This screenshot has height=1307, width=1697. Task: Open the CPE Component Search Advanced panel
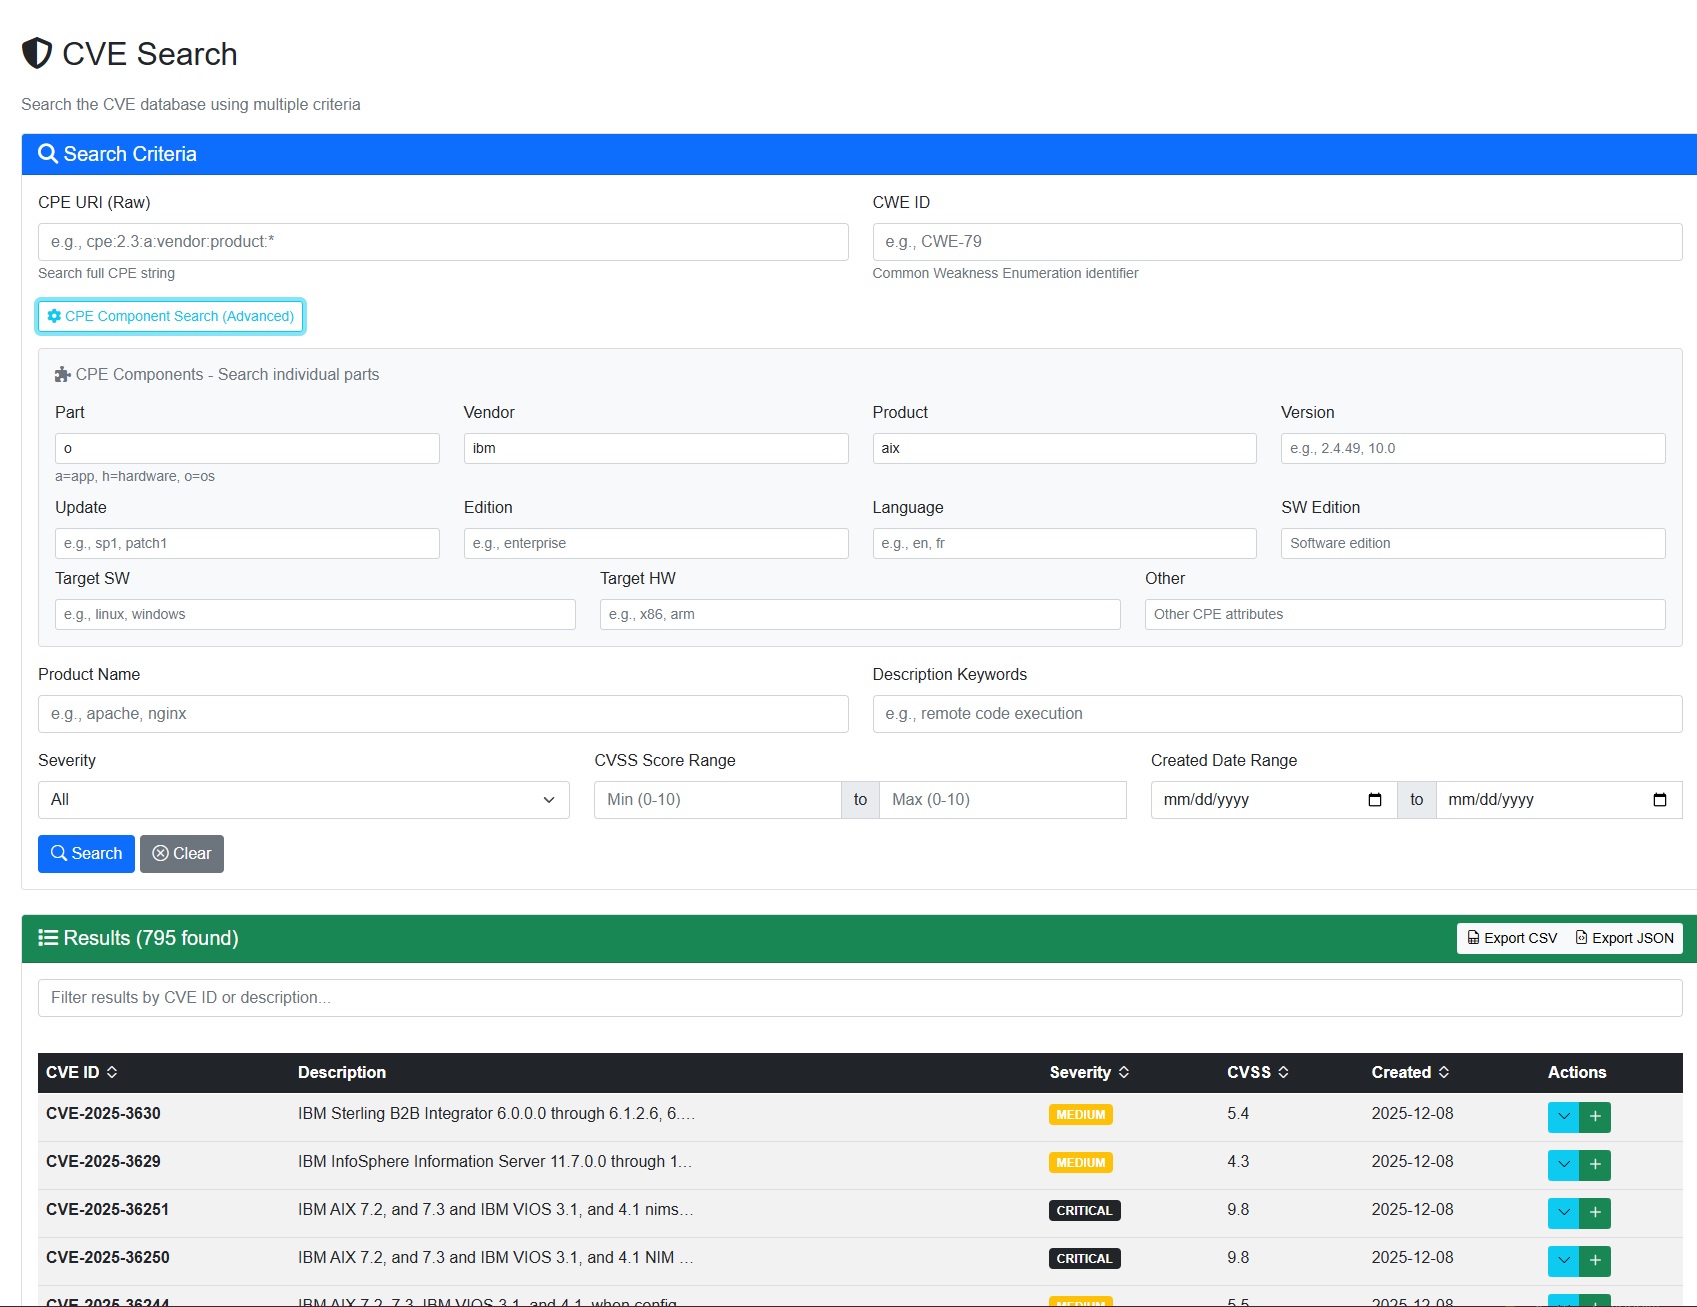[170, 316]
